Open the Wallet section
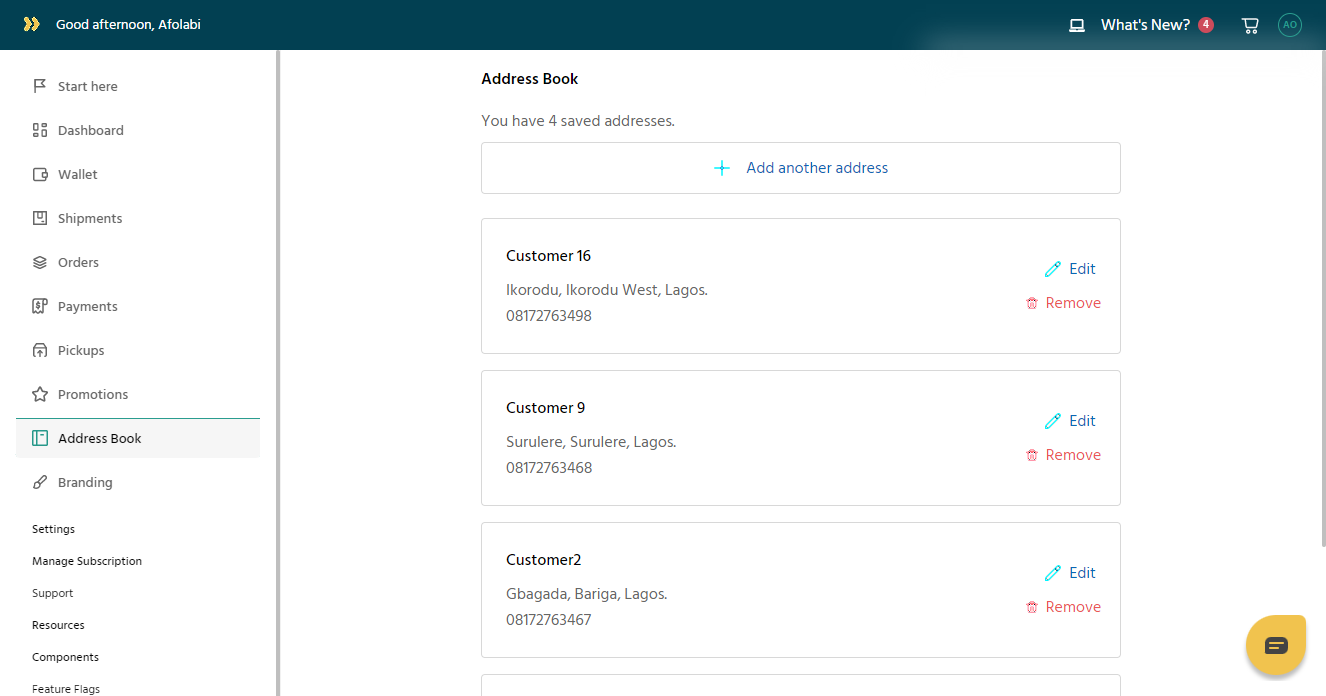This screenshot has height=696, width=1326. click(x=138, y=174)
